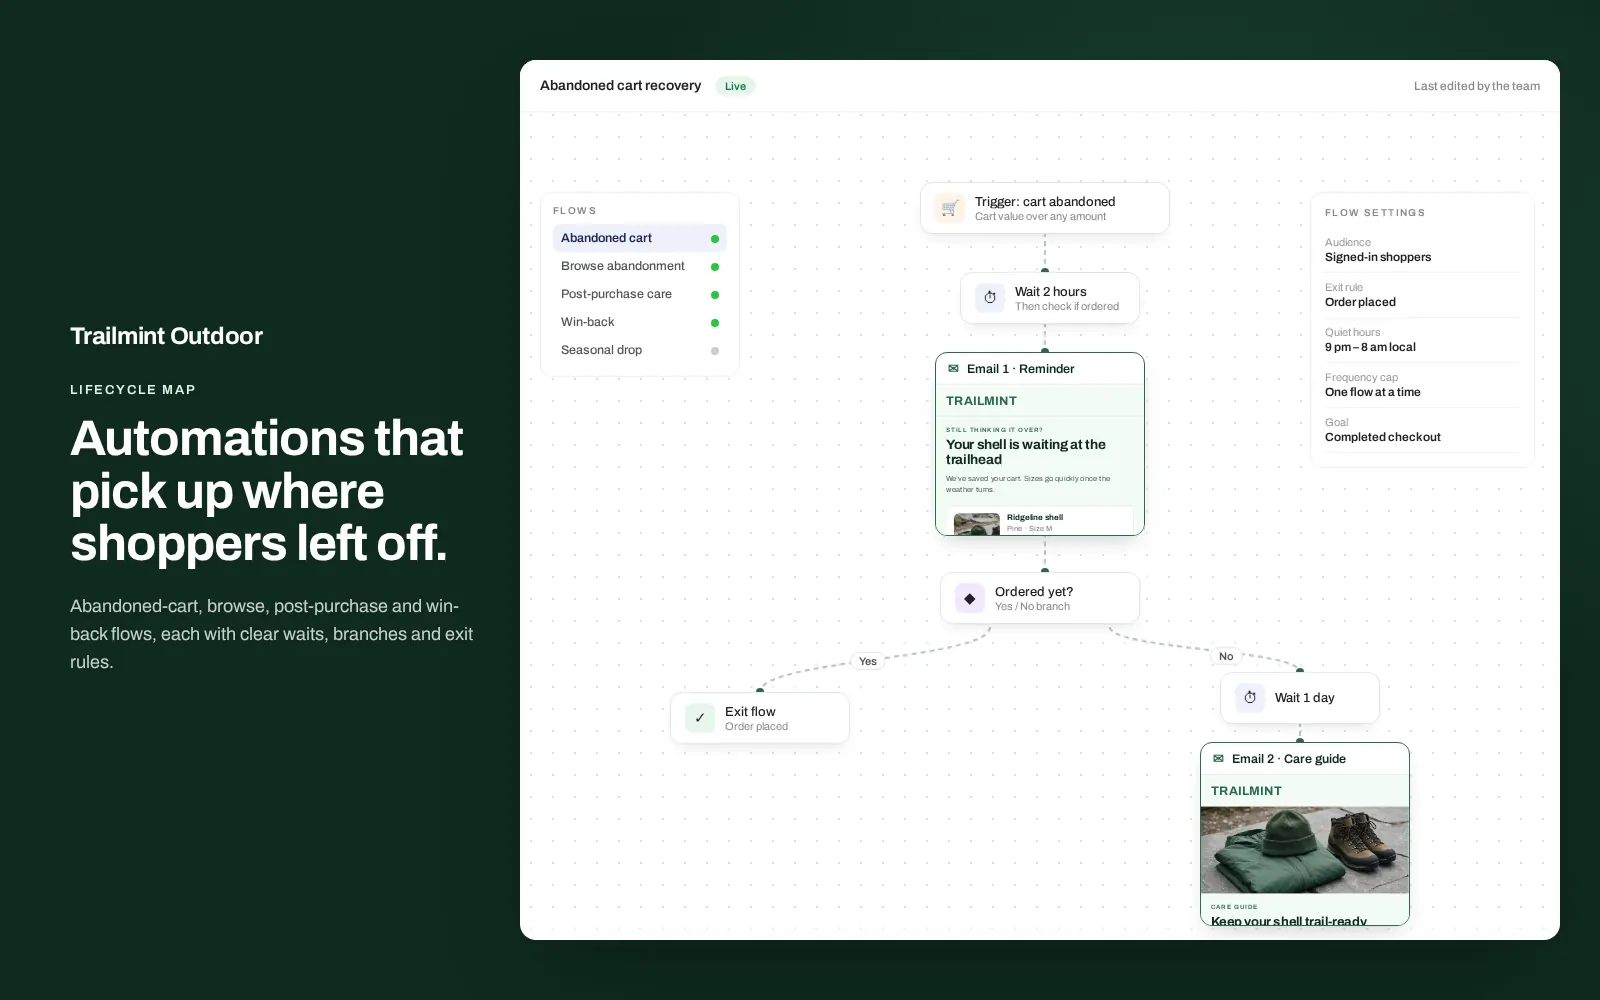
Task: Click Then check if ordered subtitle
Action: pos(1067,307)
